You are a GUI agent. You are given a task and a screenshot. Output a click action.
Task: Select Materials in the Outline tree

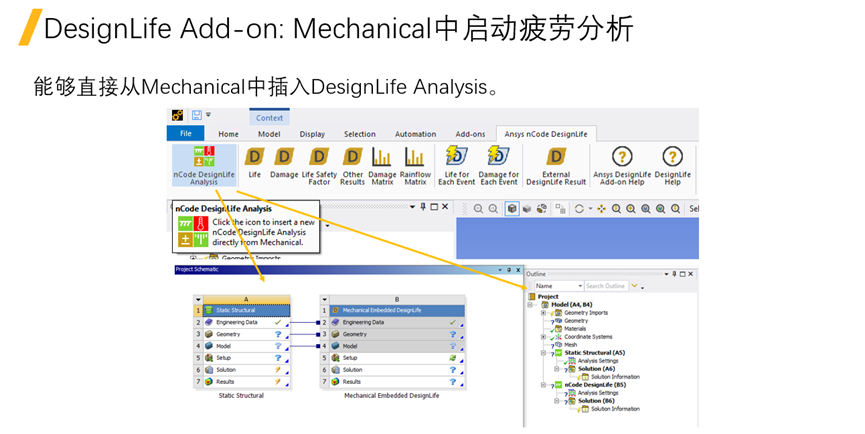[575, 329]
